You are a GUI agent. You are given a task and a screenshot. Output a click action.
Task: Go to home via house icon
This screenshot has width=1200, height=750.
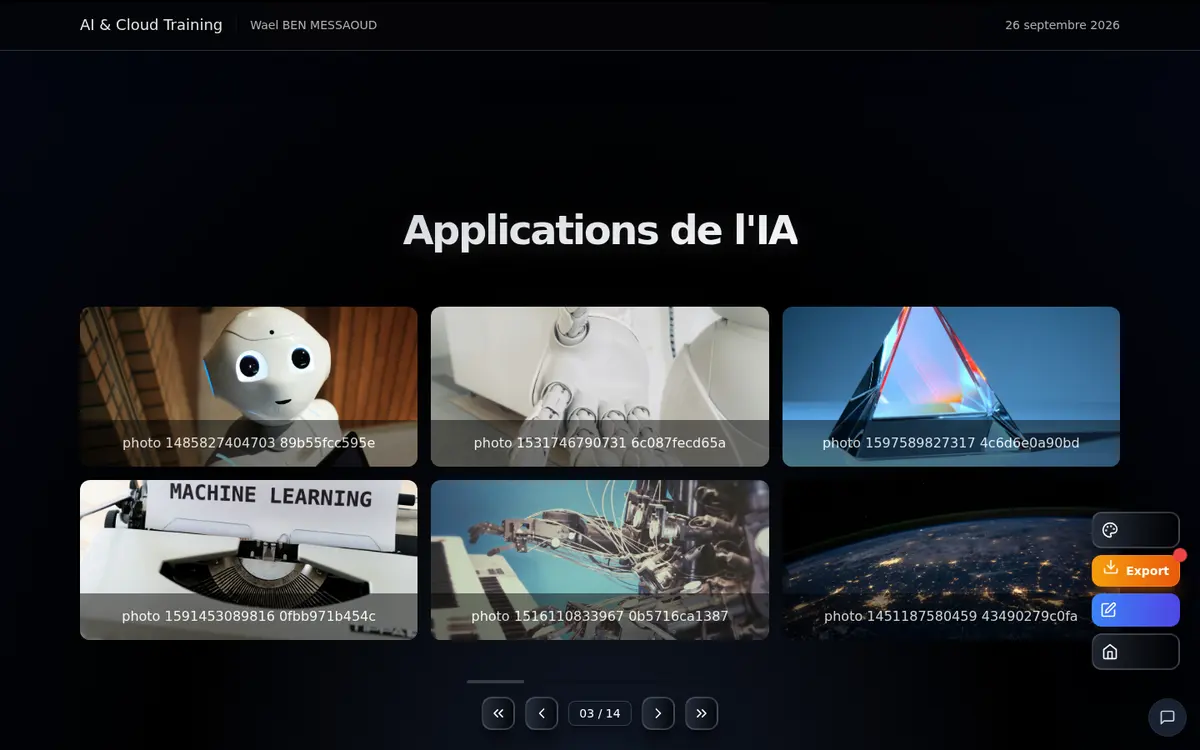tap(1135, 652)
